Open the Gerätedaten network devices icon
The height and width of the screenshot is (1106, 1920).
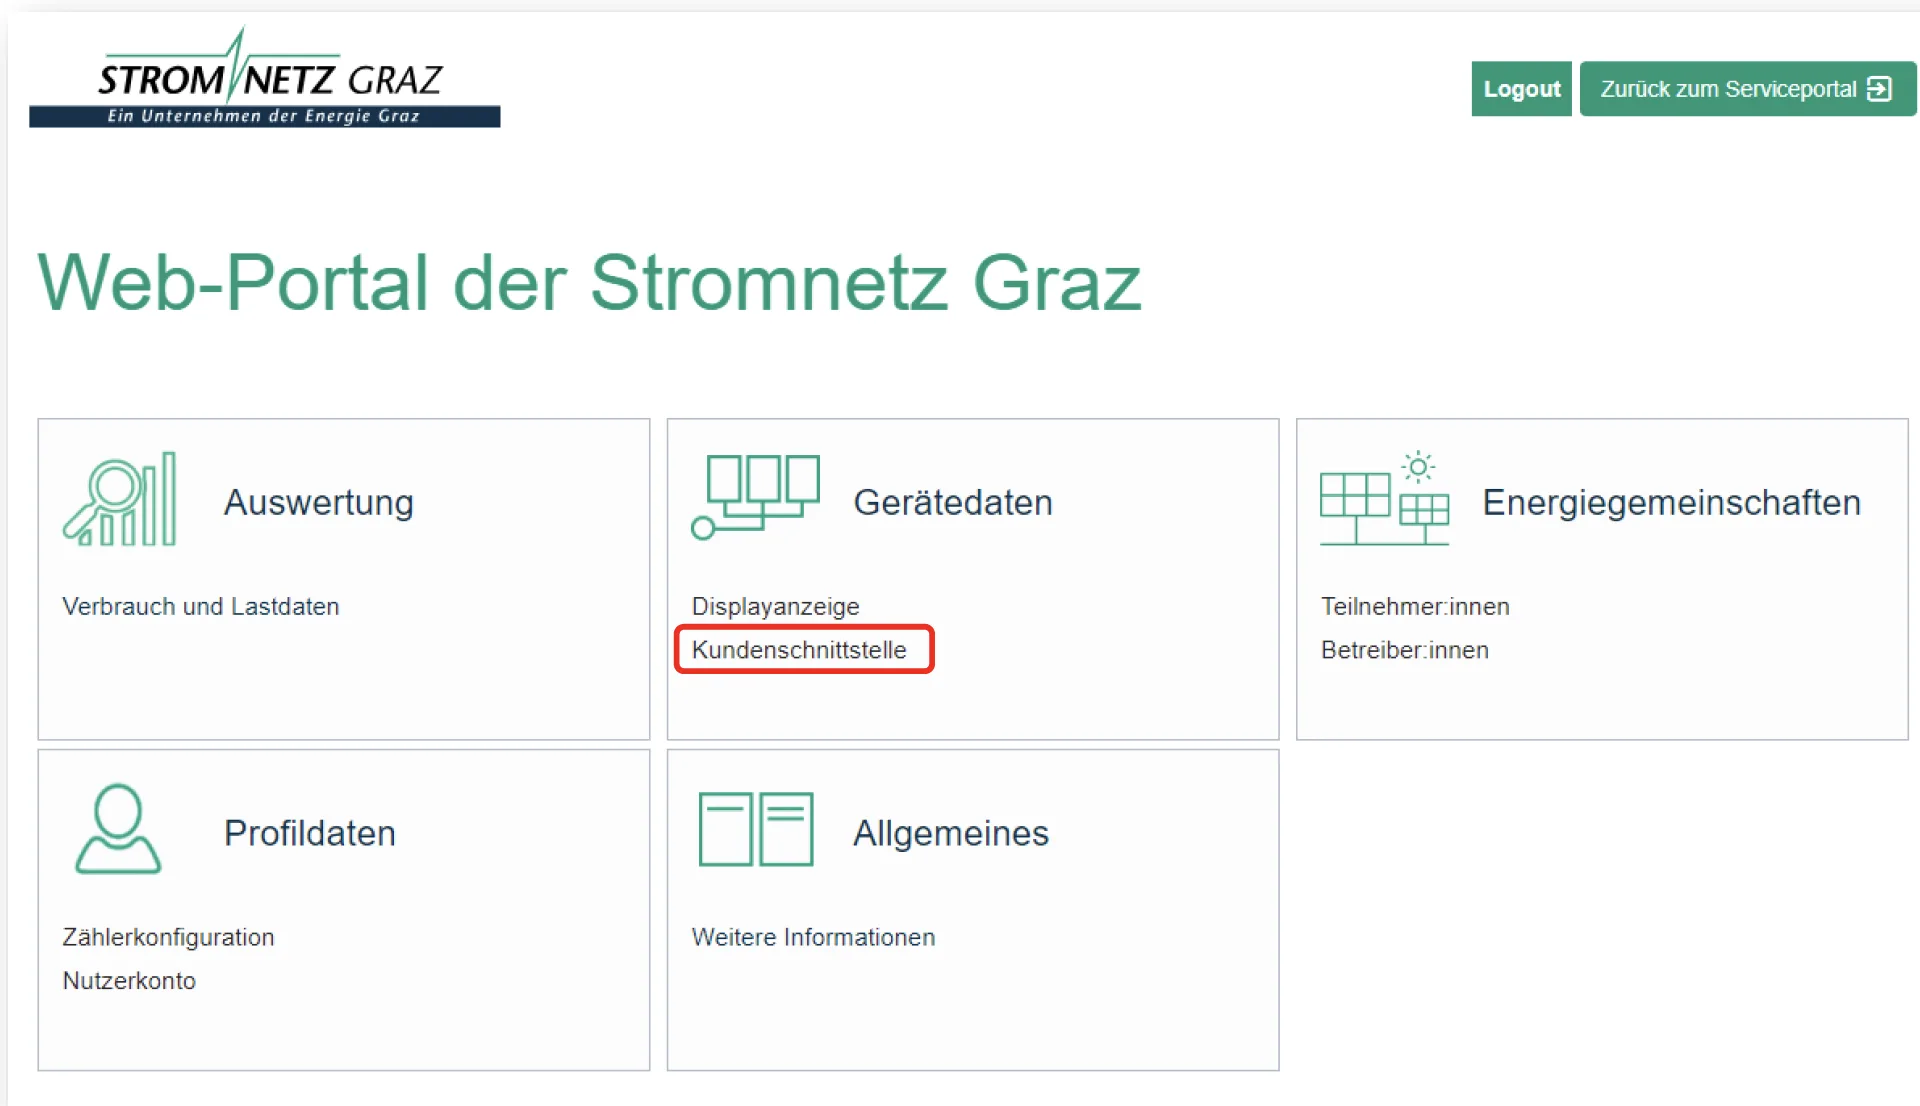click(756, 497)
